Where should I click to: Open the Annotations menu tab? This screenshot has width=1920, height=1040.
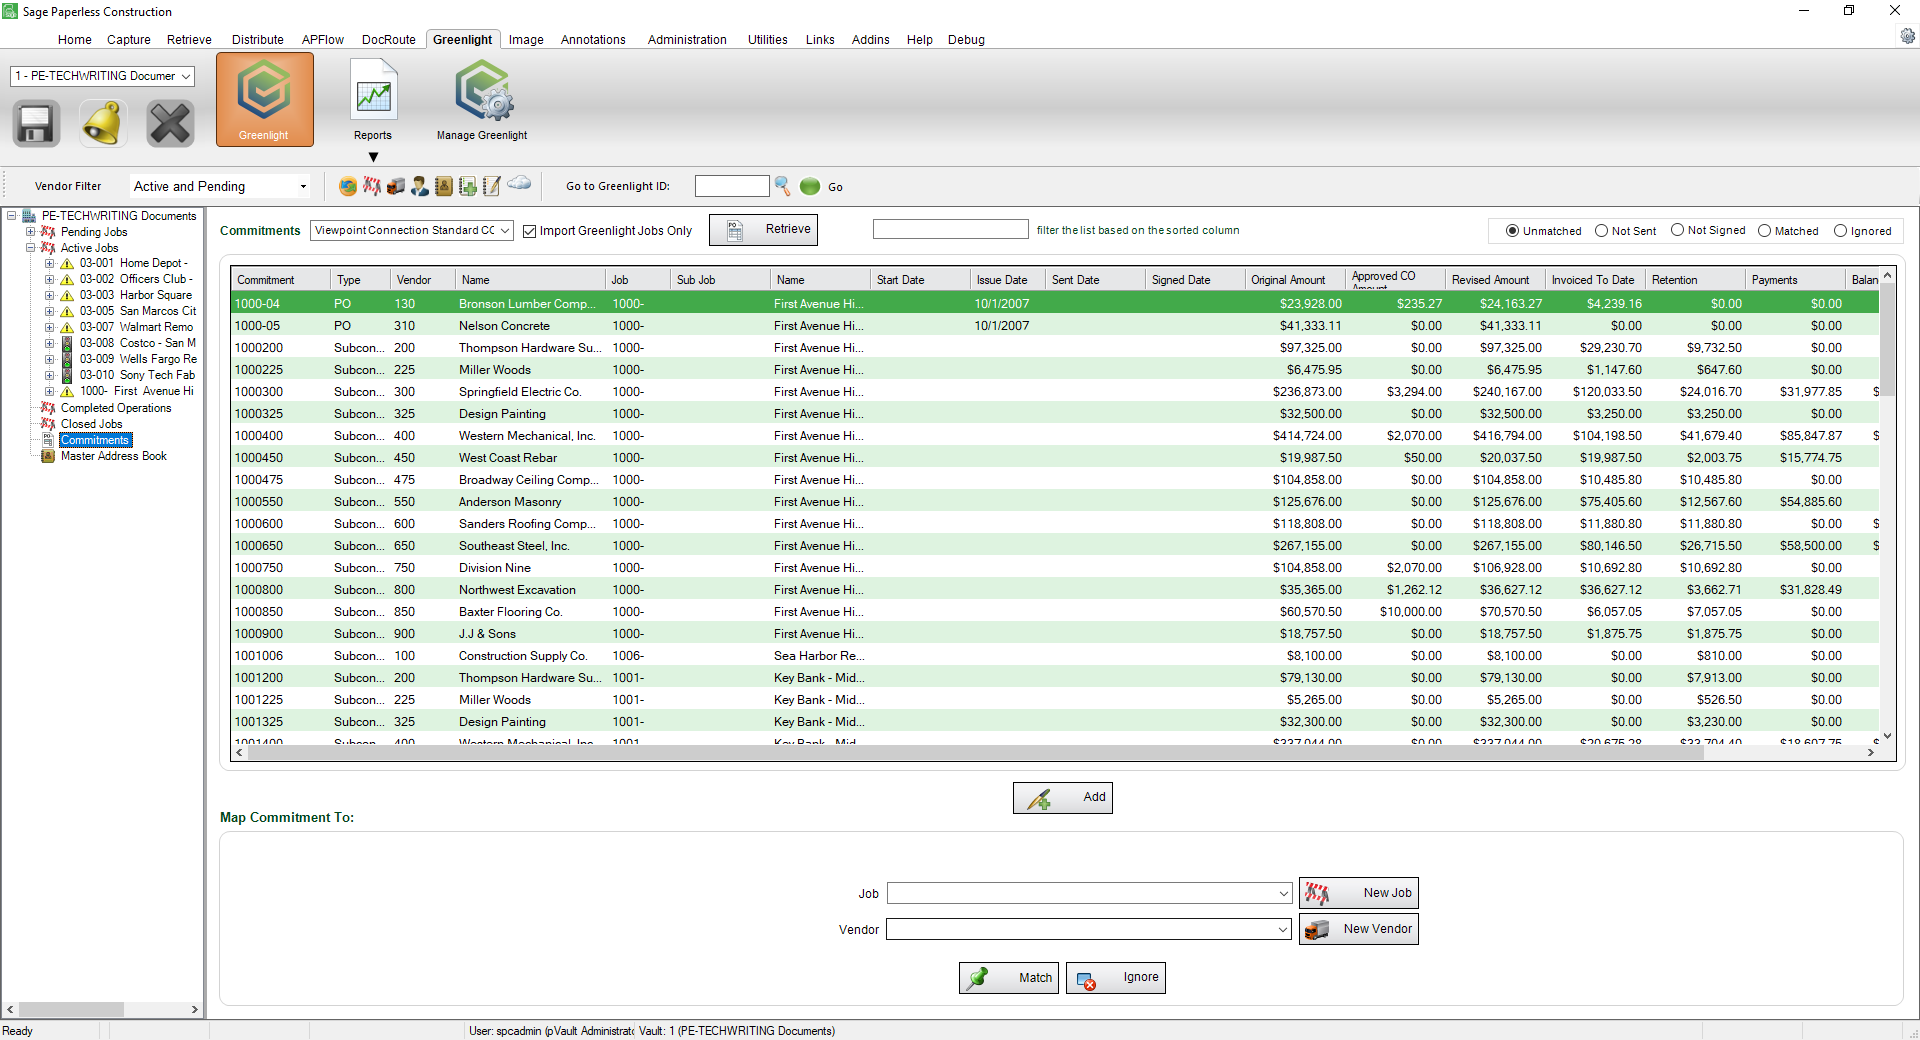click(593, 40)
